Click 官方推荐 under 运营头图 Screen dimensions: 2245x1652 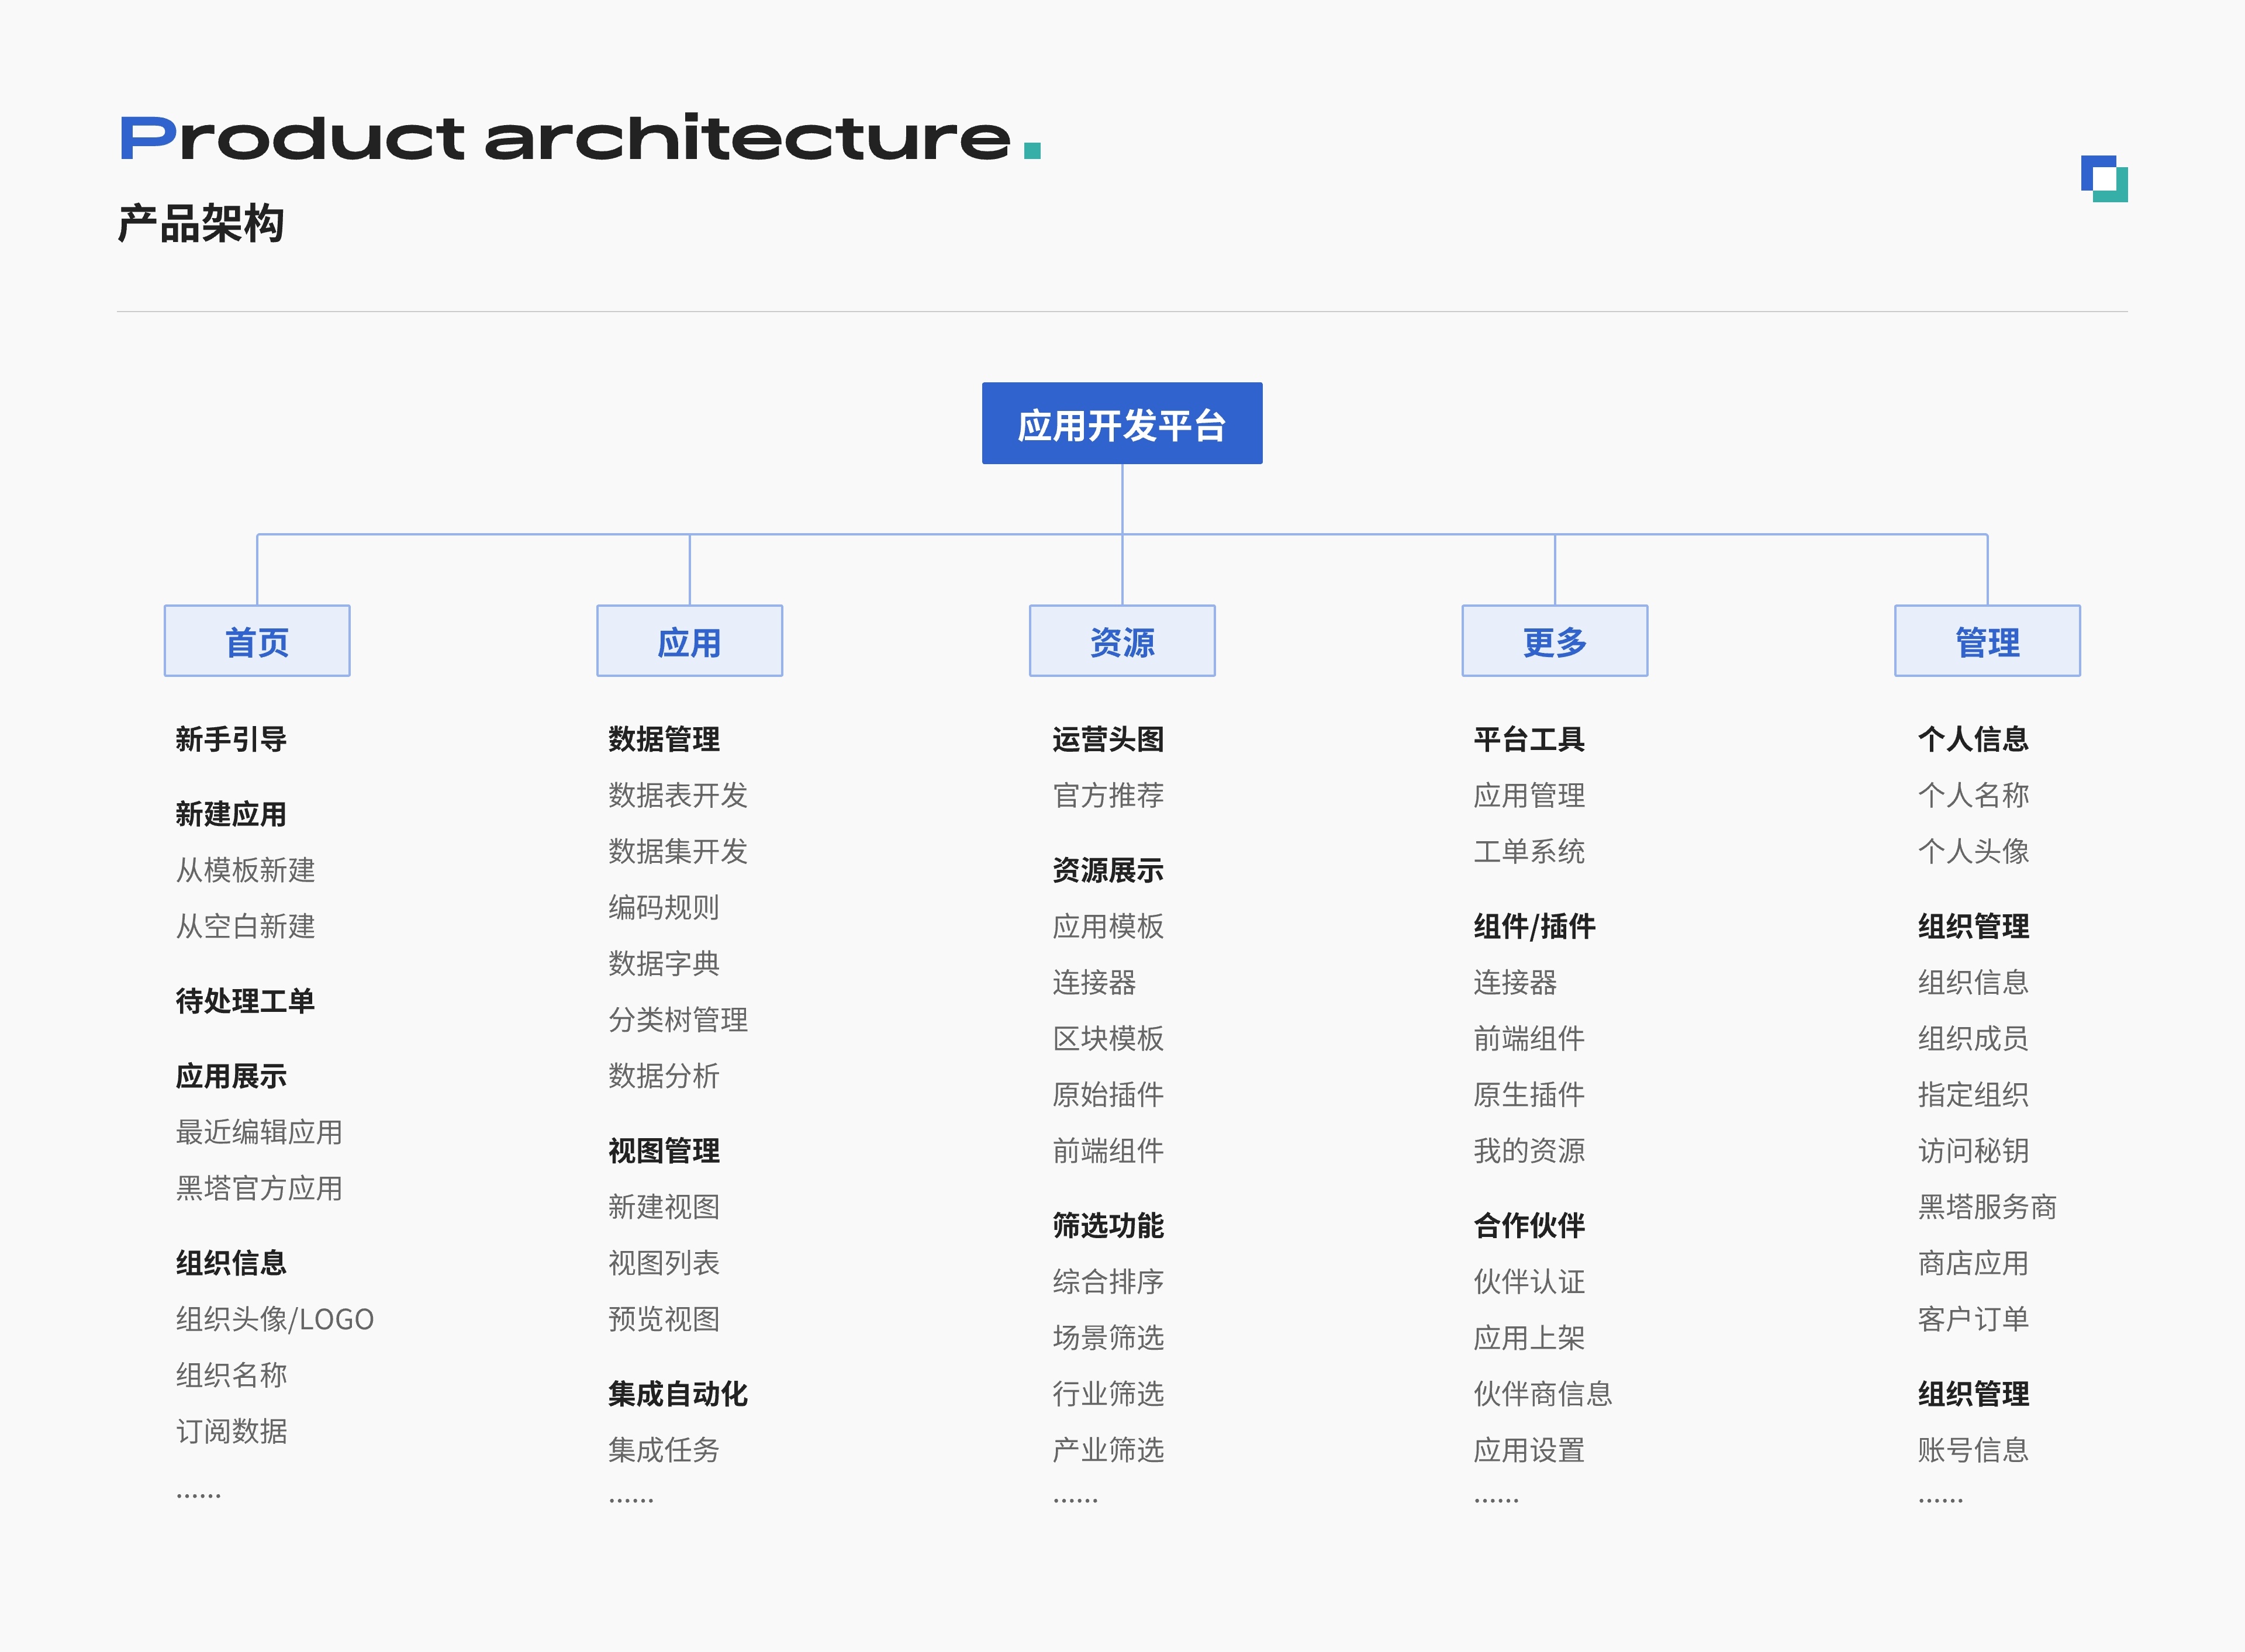(x=1107, y=795)
